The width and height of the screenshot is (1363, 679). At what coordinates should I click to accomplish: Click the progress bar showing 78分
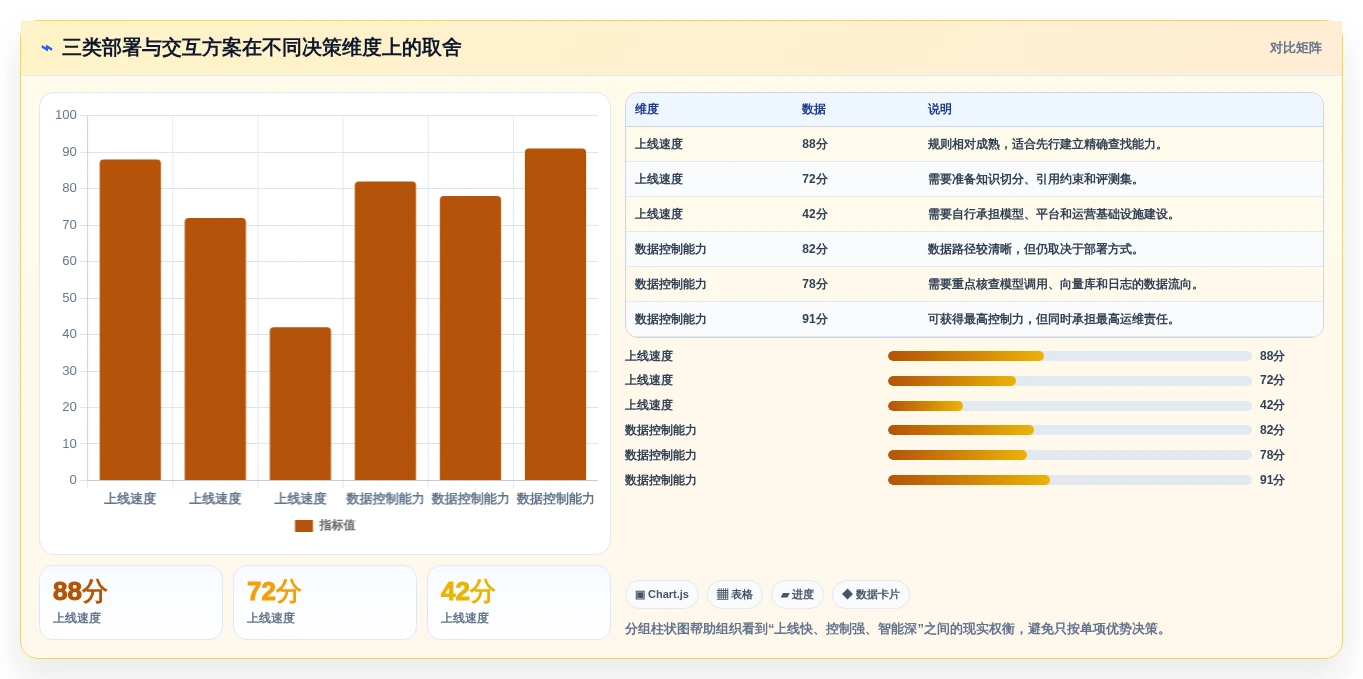click(1070, 455)
